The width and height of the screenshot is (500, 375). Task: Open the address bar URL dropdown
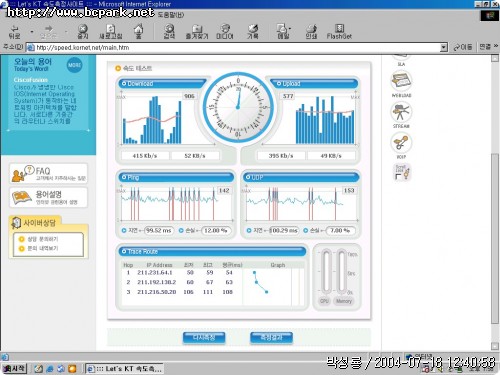click(443, 47)
